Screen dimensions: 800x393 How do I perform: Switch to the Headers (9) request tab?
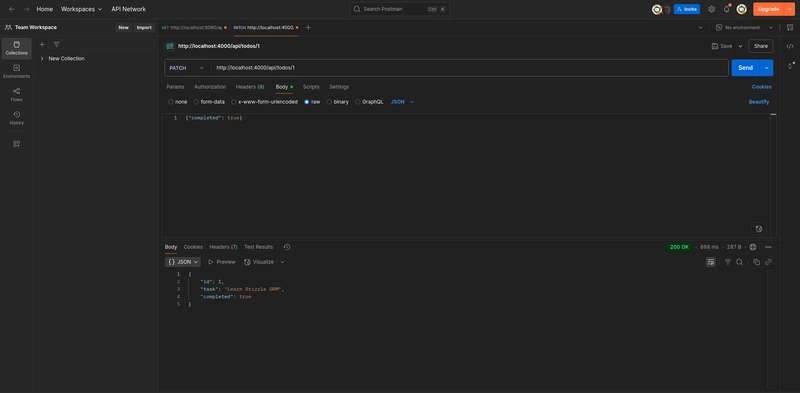tap(250, 87)
